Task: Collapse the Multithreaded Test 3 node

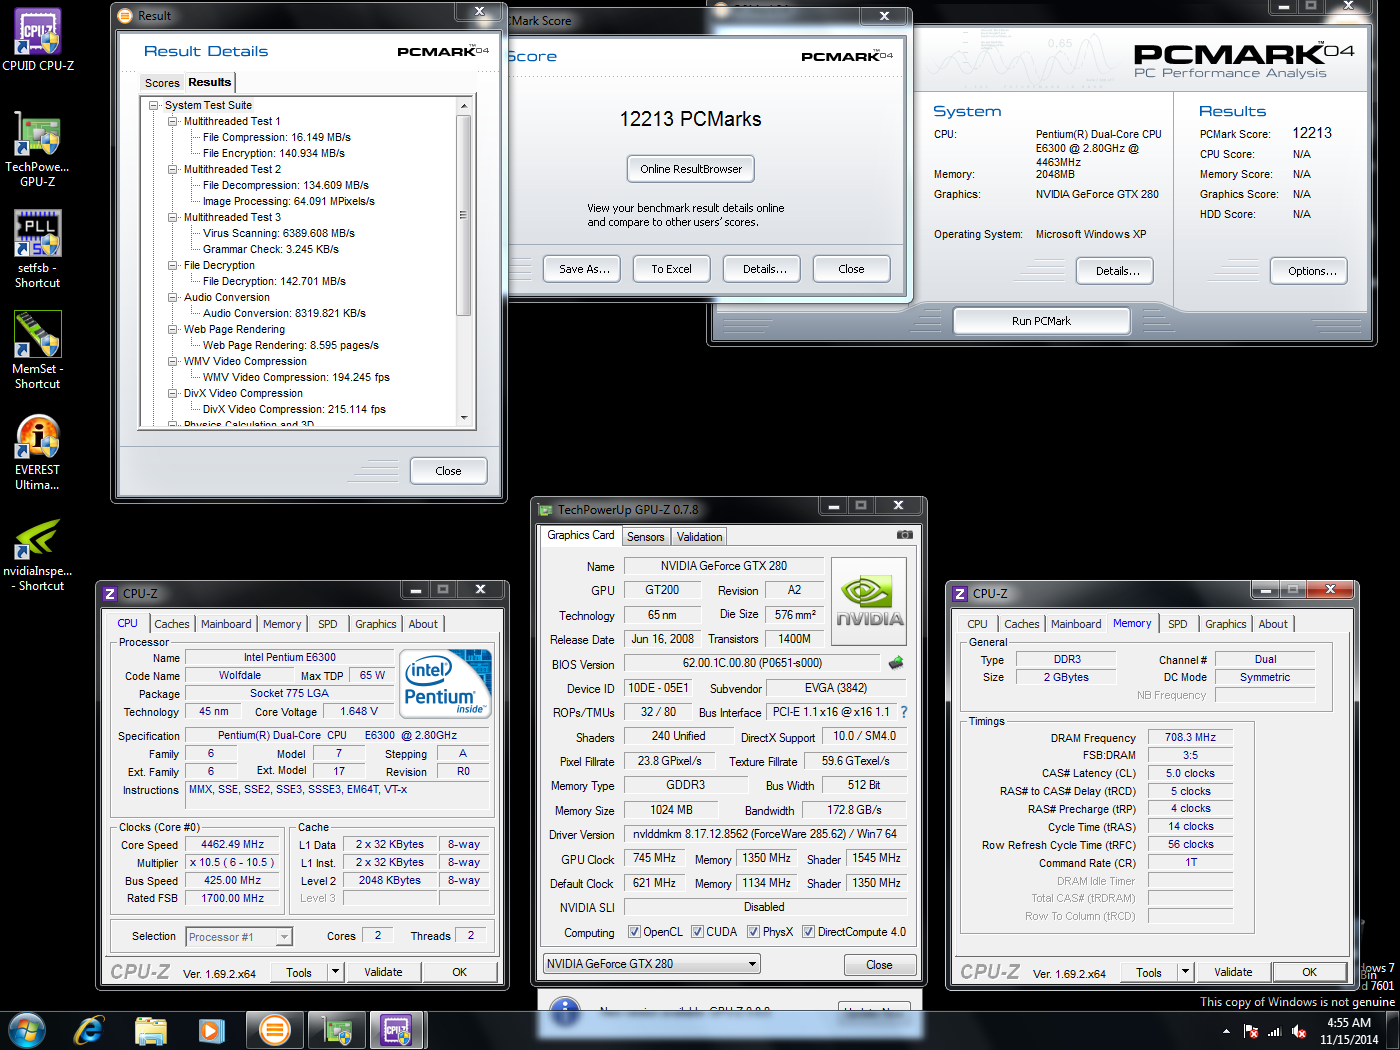Action: (x=173, y=217)
